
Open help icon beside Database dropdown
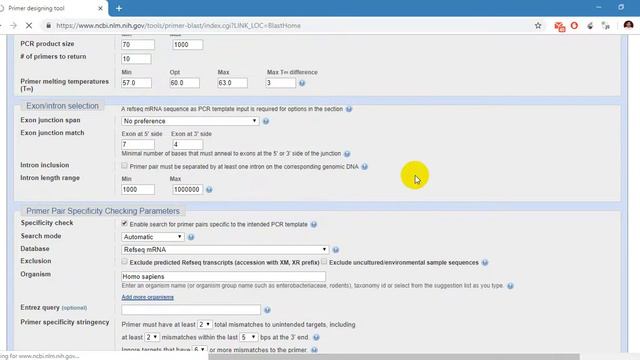point(336,250)
